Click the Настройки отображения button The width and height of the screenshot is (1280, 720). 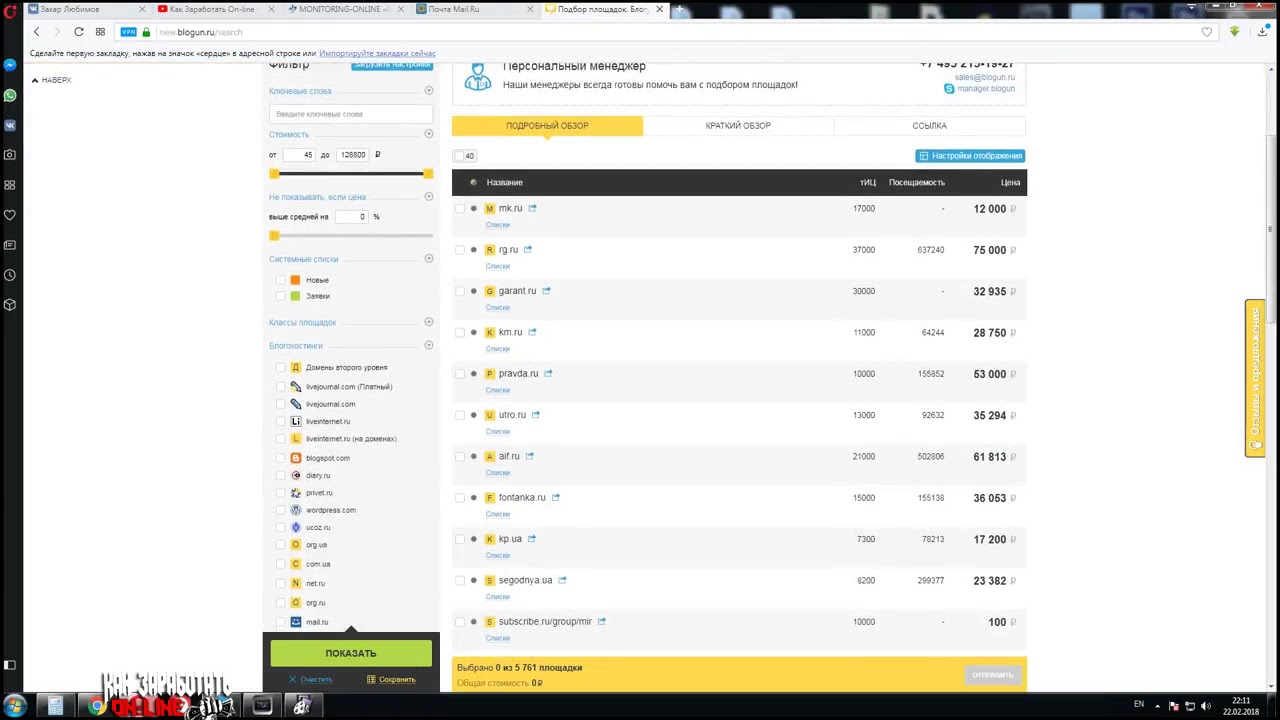(970, 156)
